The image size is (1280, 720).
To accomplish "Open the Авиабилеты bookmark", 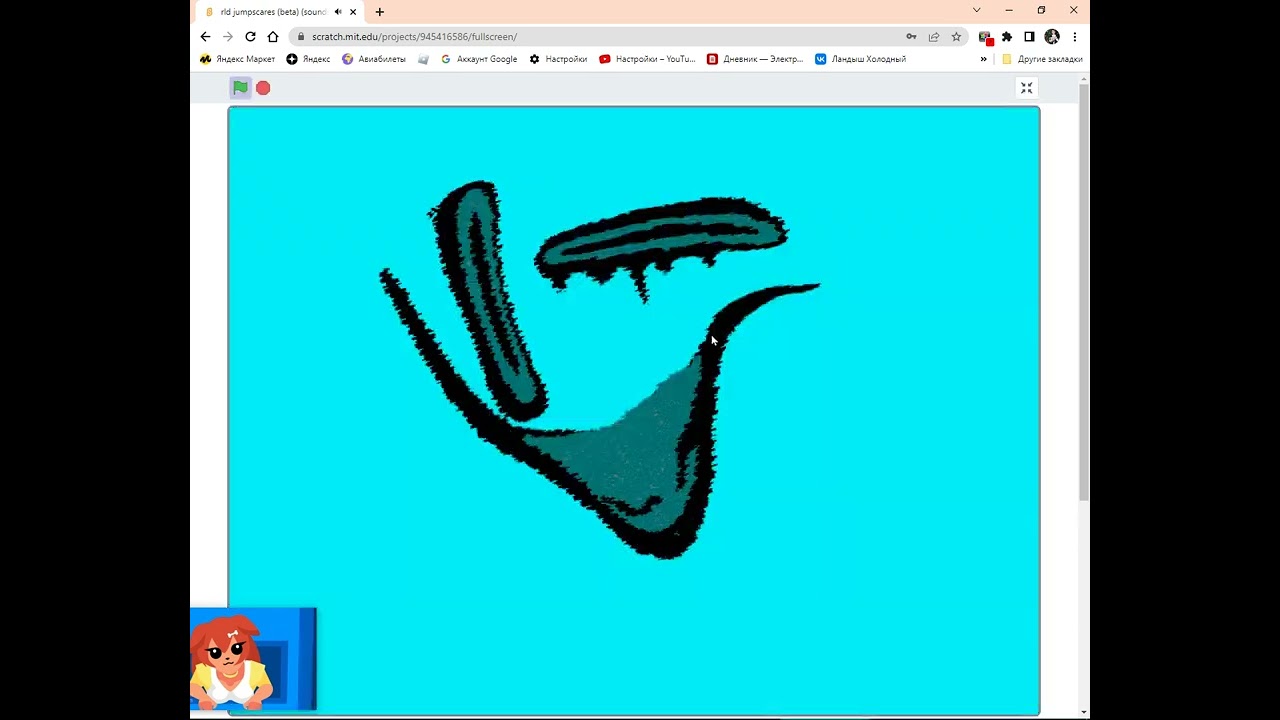I will click(374, 59).
